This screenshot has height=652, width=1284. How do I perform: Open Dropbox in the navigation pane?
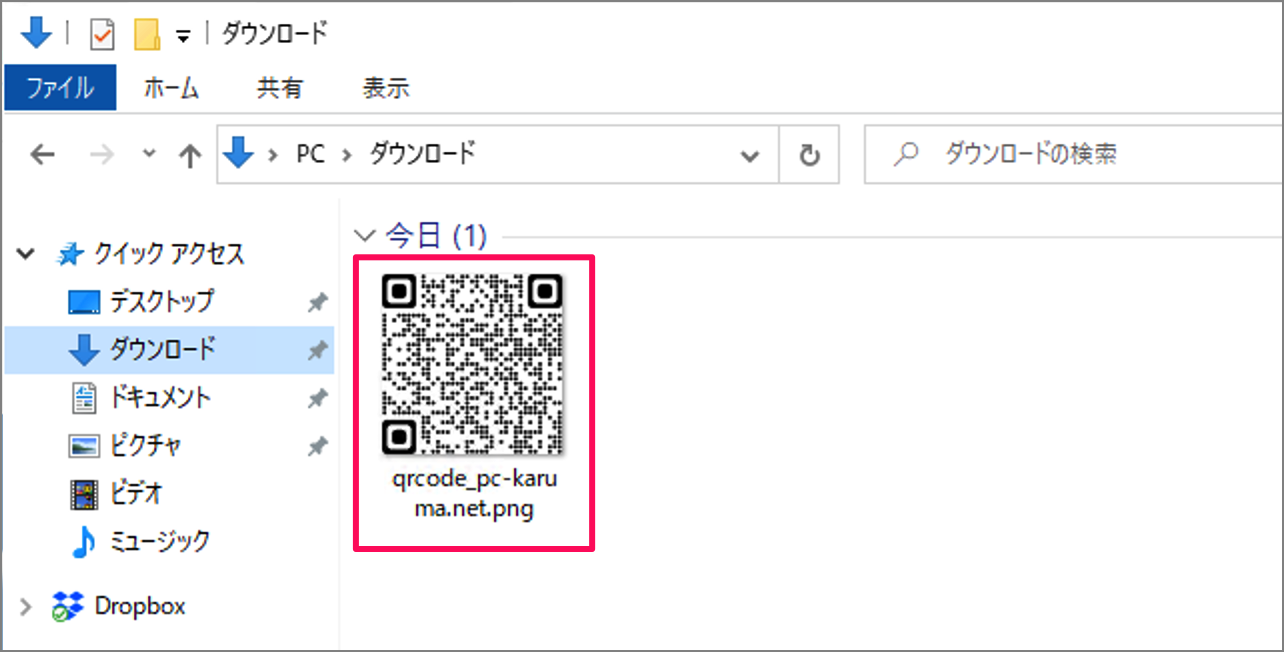point(139,605)
